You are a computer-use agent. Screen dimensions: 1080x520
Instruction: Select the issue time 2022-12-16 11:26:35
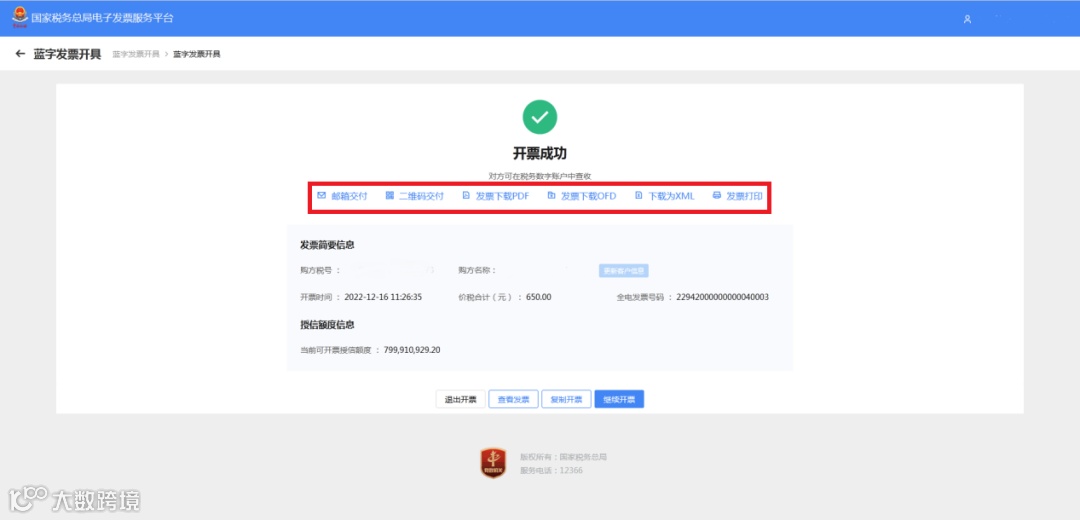pyautogui.click(x=382, y=298)
